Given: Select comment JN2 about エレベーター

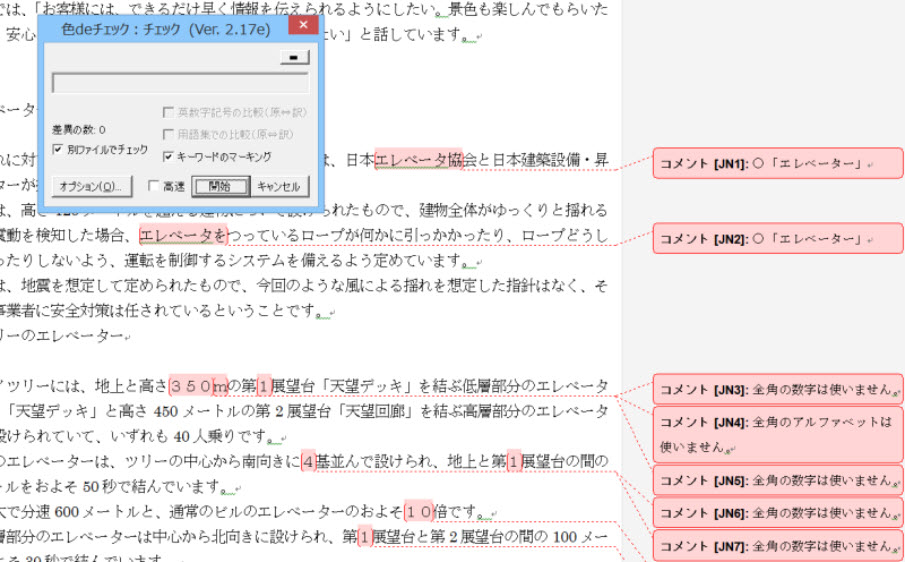Looking at the screenshot, I should coord(777,239).
